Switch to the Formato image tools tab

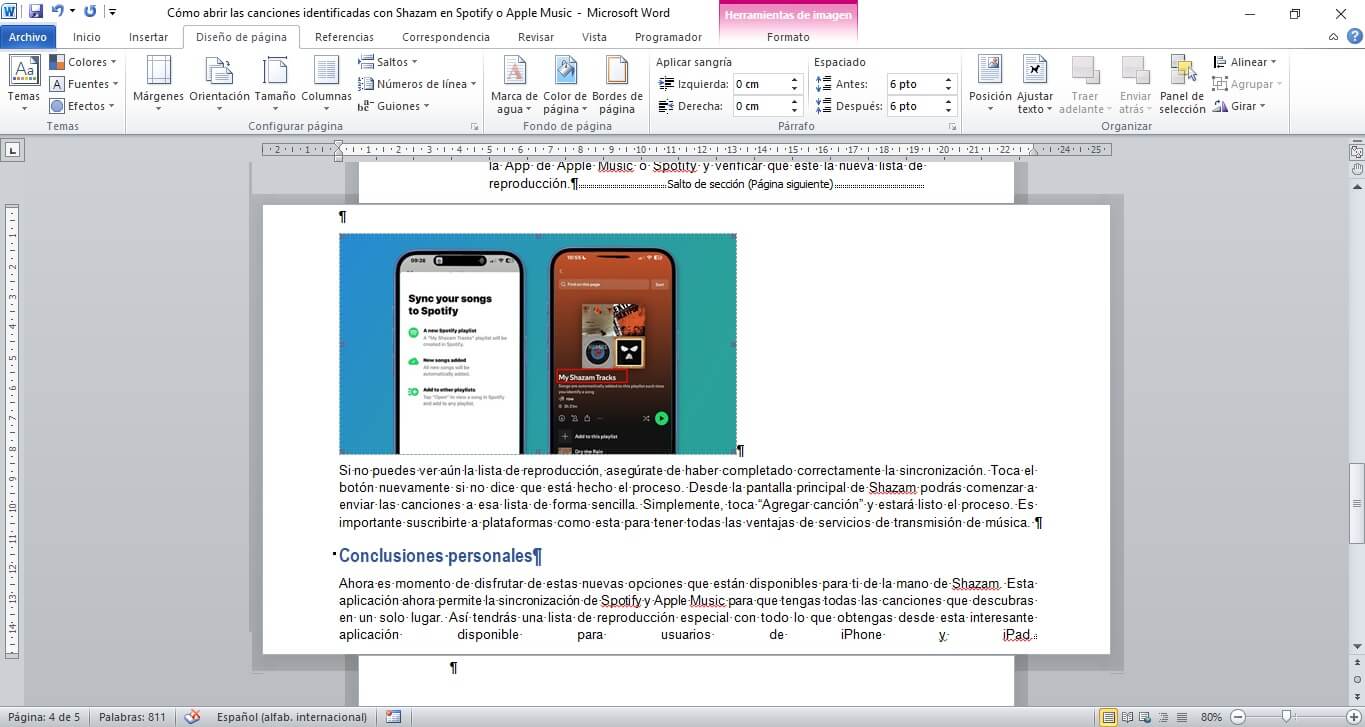pos(788,37)
